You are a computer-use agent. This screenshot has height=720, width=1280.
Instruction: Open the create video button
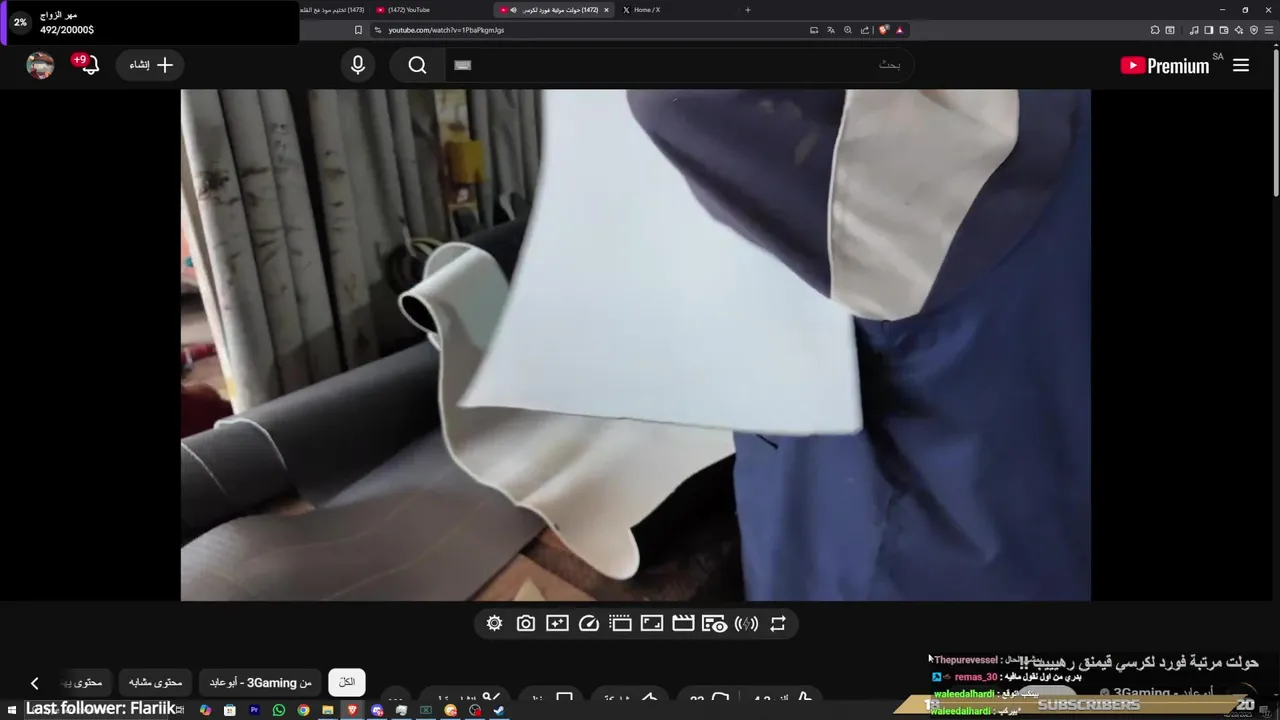click(151, 65)
